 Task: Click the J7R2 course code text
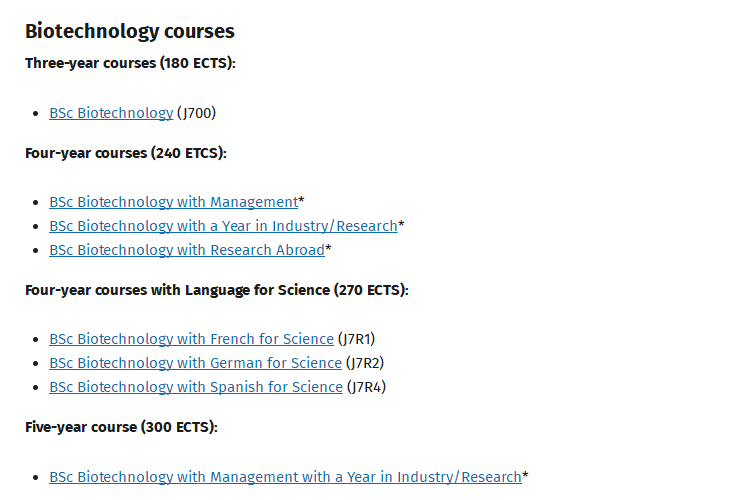[365, 363]
